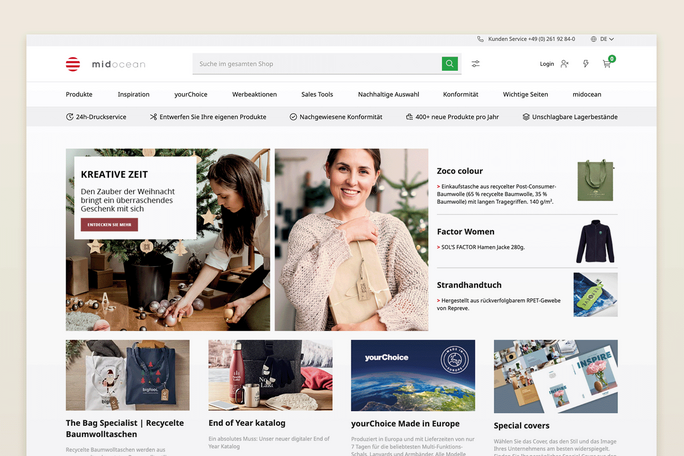Open the Zoco colour product link
The width and height of the screenshot is (684, 456).
(460, 171)
